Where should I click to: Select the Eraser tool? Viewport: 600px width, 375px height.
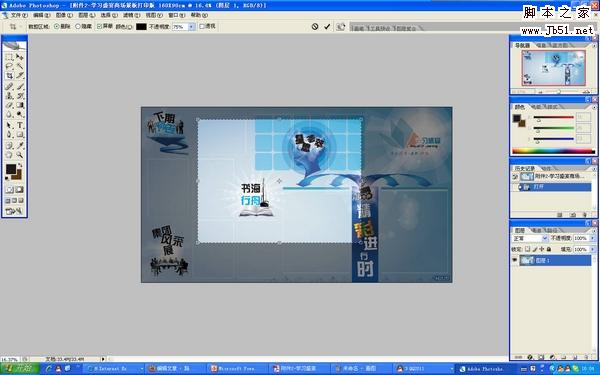pos(9,105)
